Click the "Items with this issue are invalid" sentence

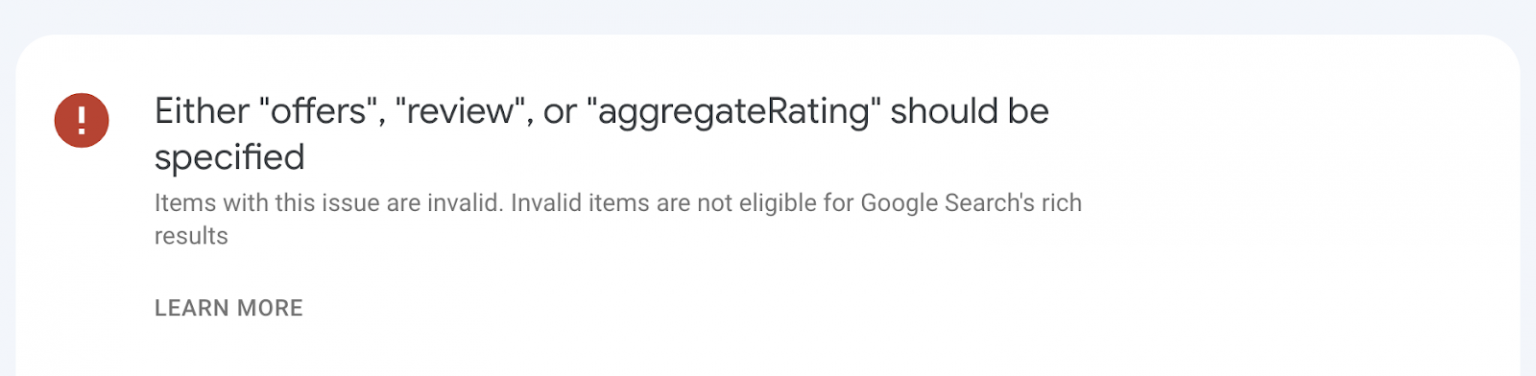[x=330, y=203]
